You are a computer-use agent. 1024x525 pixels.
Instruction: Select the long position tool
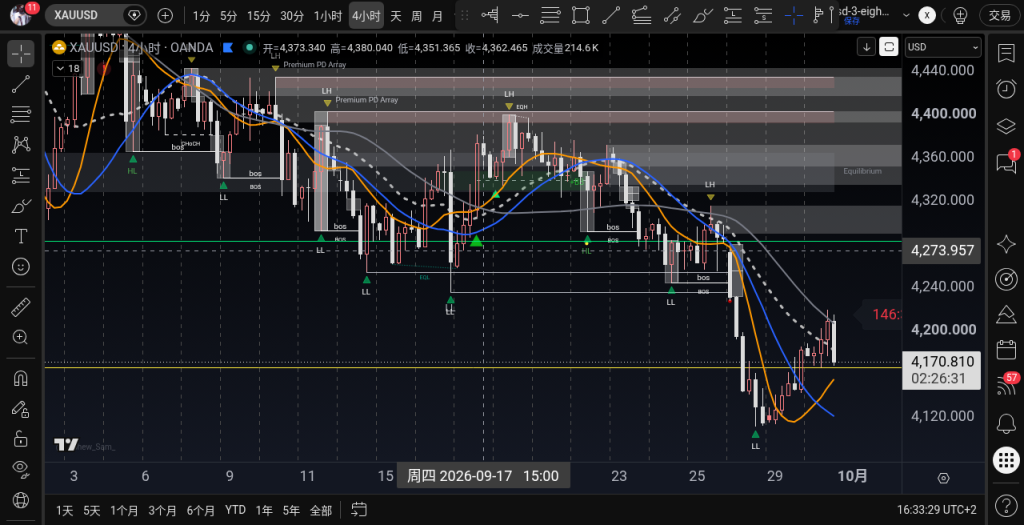[733, 15]
